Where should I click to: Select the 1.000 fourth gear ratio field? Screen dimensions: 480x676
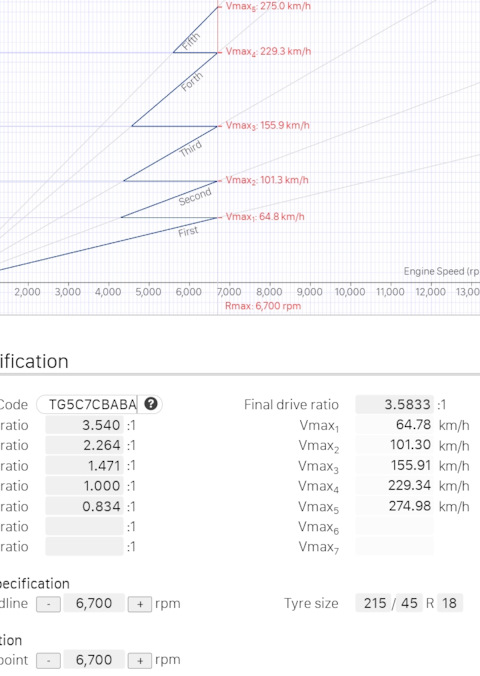(85, 486)
